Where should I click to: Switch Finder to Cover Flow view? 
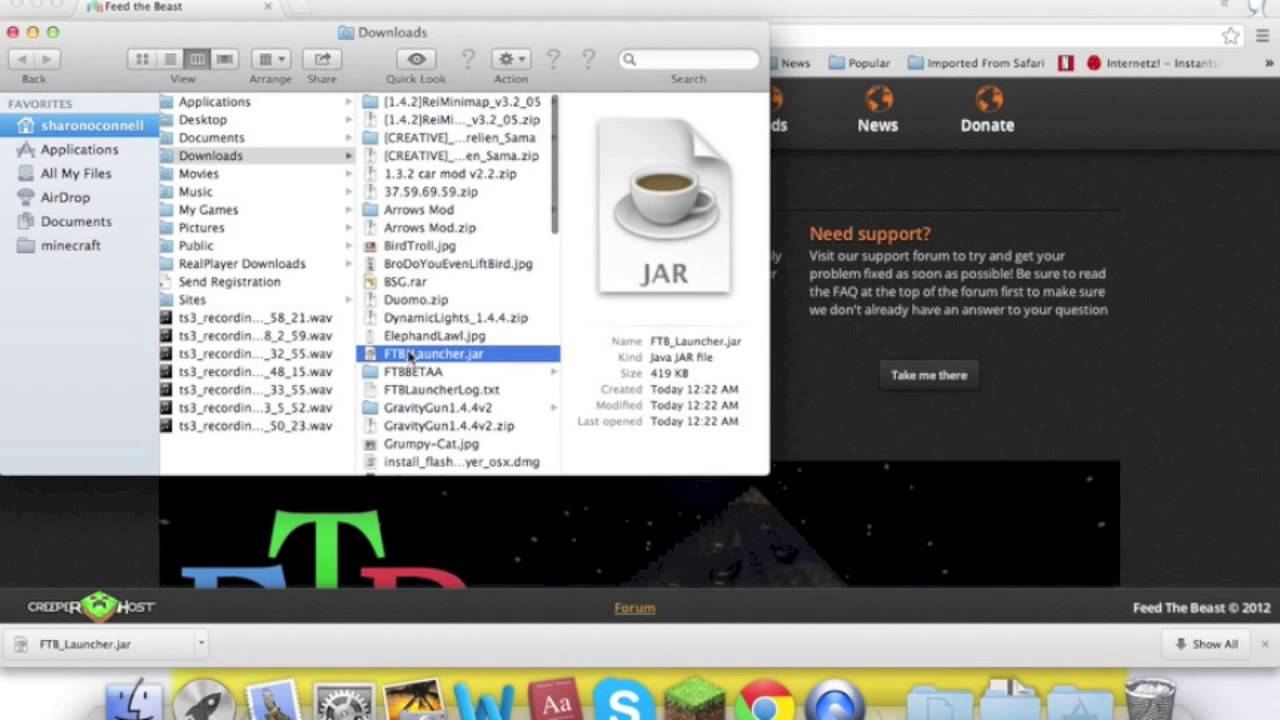click(x=225, y=60)
